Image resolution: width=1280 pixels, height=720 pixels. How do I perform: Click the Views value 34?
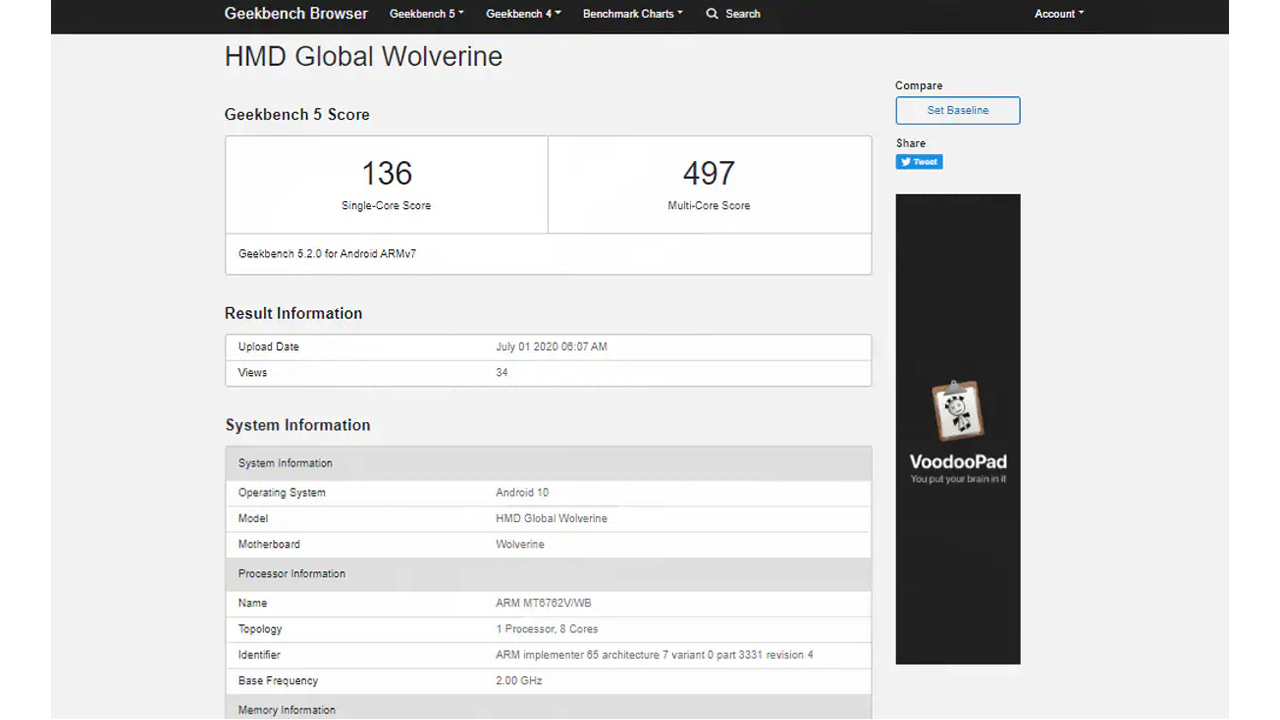tap(502, 373)
